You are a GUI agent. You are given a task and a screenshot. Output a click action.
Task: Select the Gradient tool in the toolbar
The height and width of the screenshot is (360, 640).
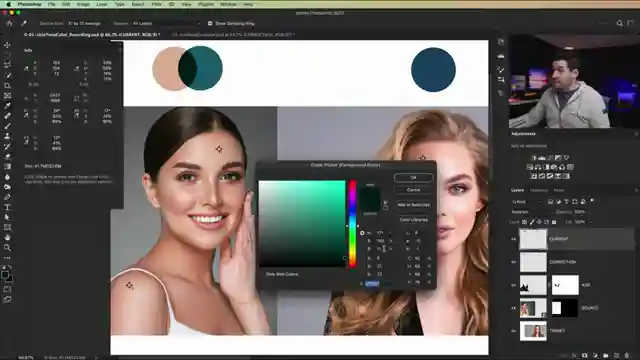click(7, 167)
